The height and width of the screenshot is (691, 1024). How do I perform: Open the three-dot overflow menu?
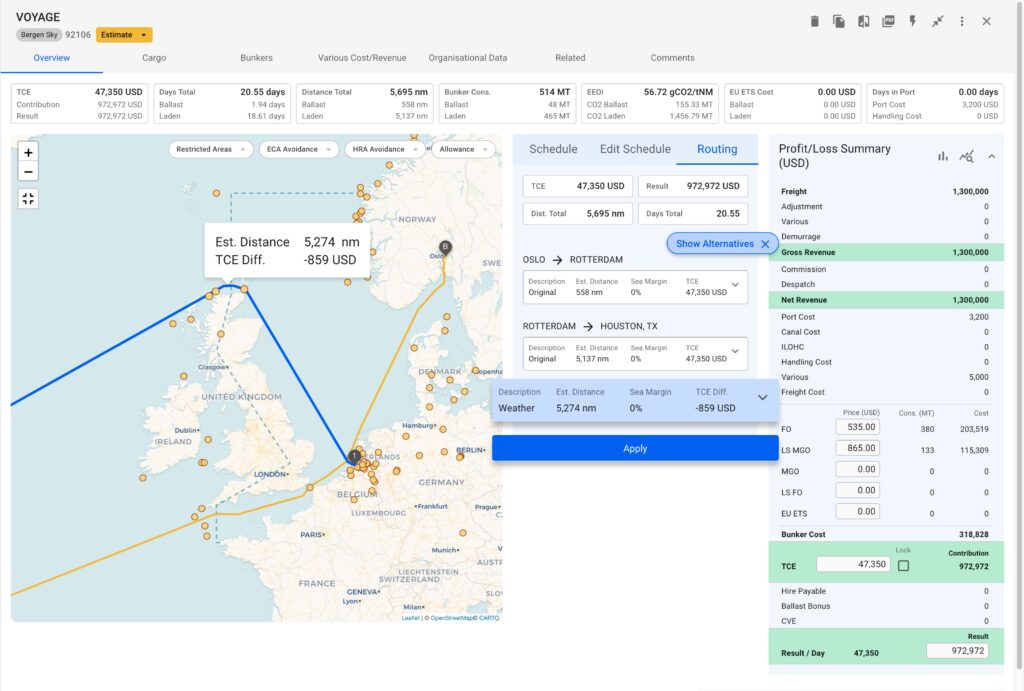pyautogui.click(x=962, y=20)
